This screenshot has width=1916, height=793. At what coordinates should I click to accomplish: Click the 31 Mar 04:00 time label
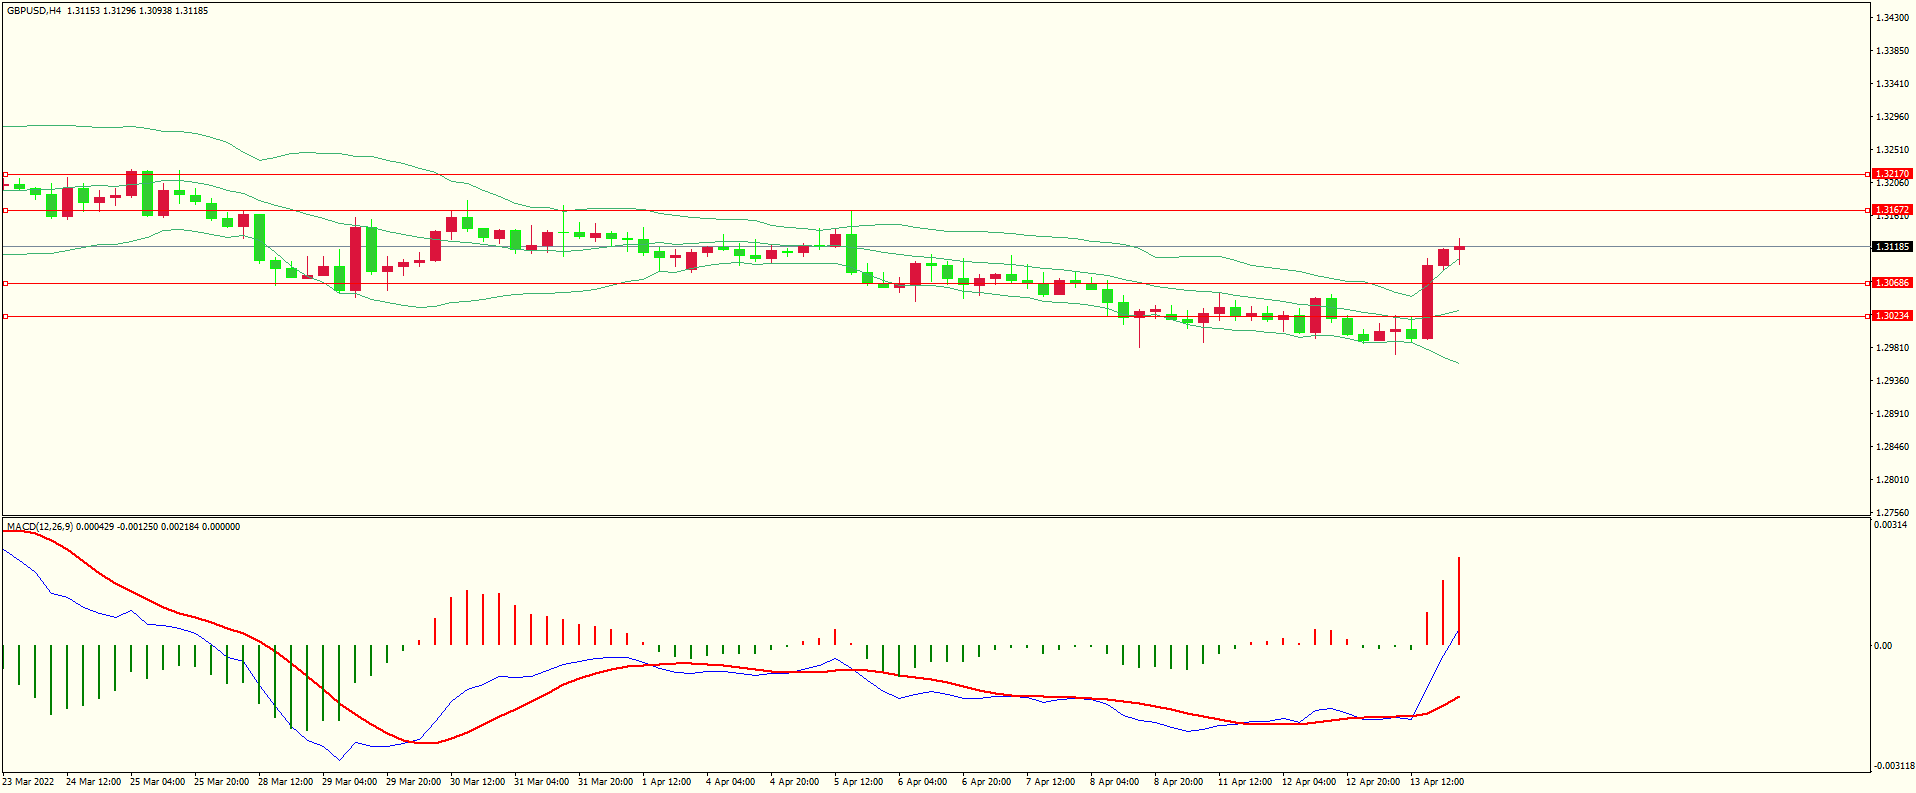[541, 782]
